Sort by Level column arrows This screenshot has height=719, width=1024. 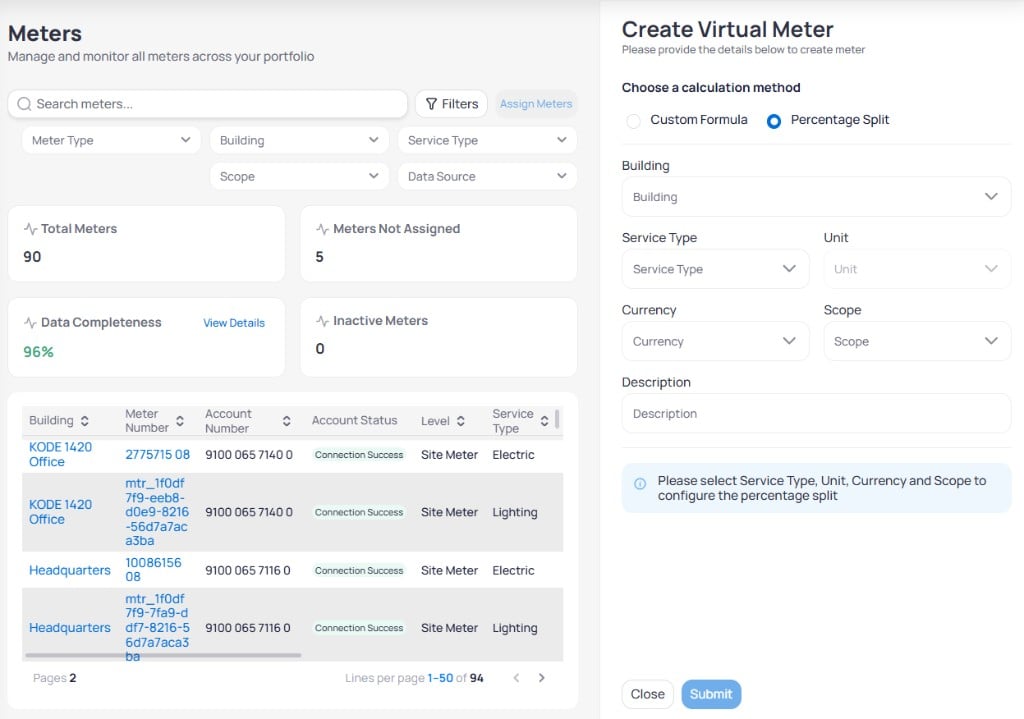pos(460,421)
